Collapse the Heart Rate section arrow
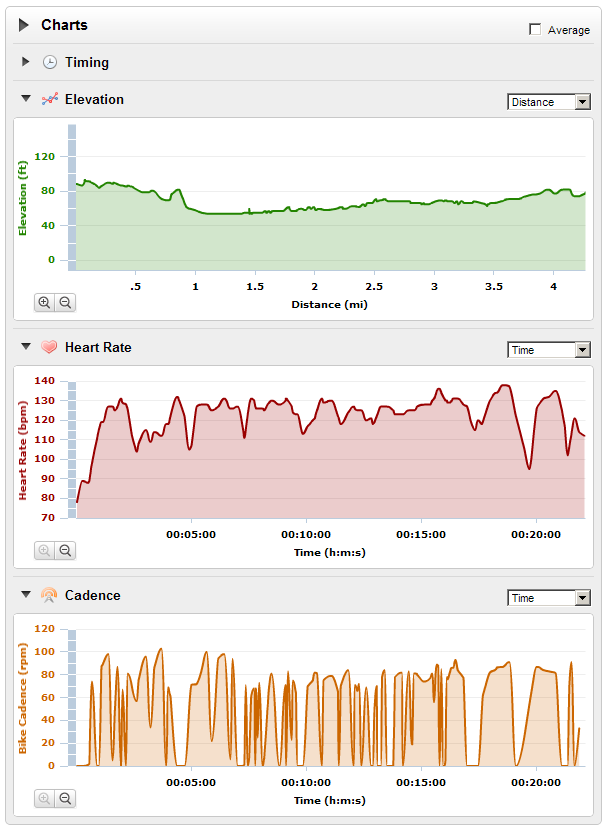The width and height of the screenshot is (608, 832). click(x=26, y=347)
